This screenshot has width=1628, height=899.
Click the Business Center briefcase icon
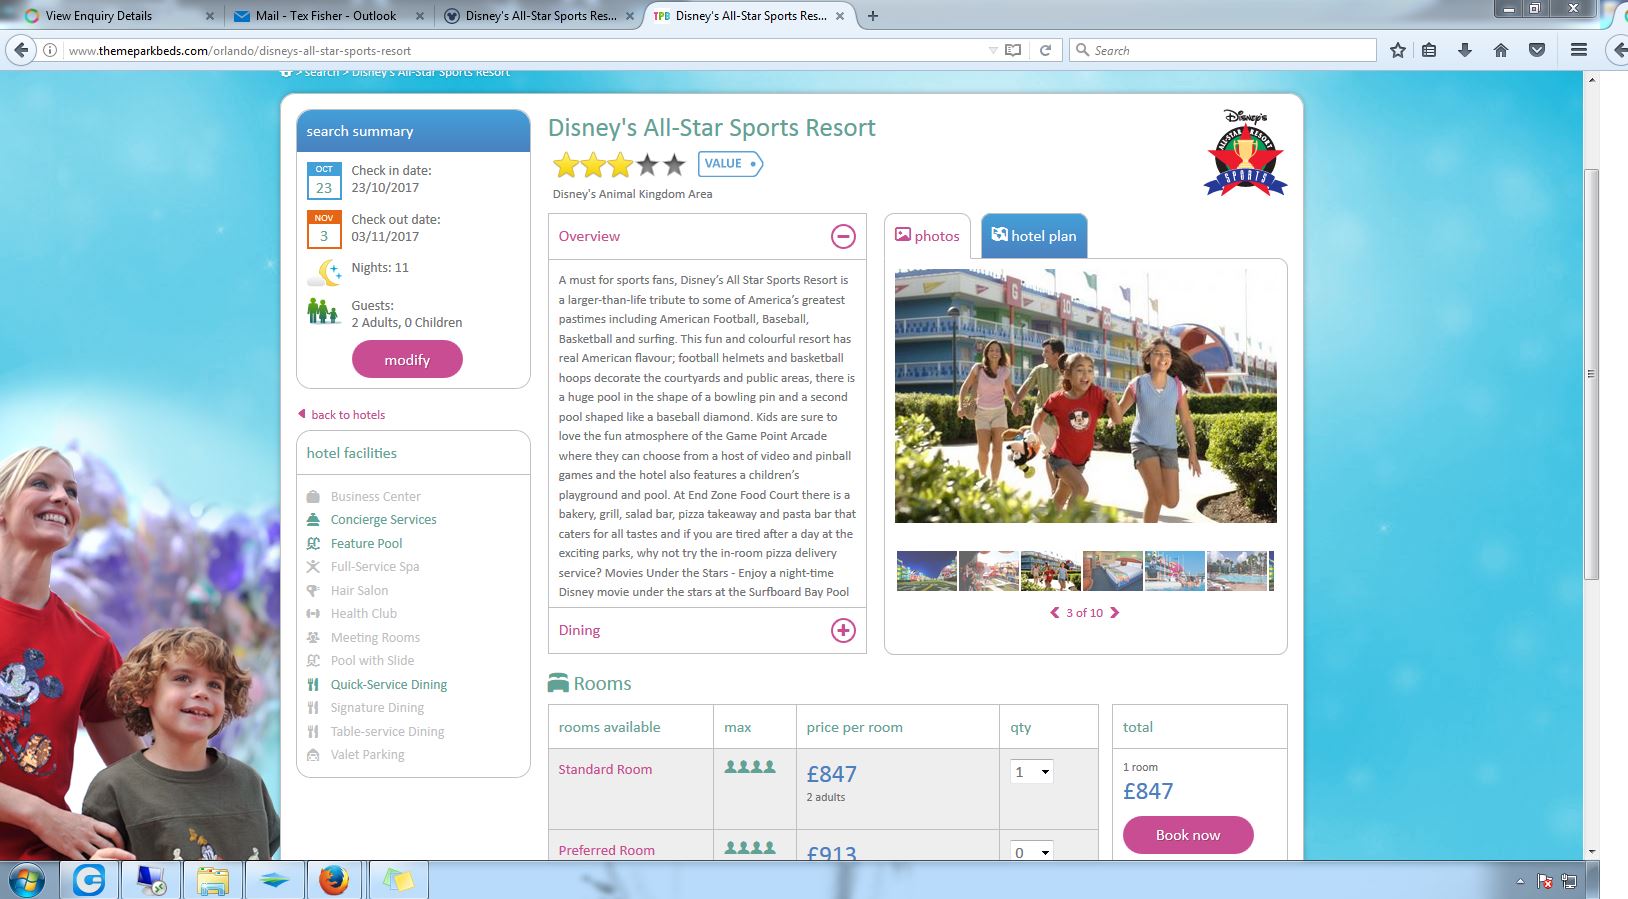313,497
